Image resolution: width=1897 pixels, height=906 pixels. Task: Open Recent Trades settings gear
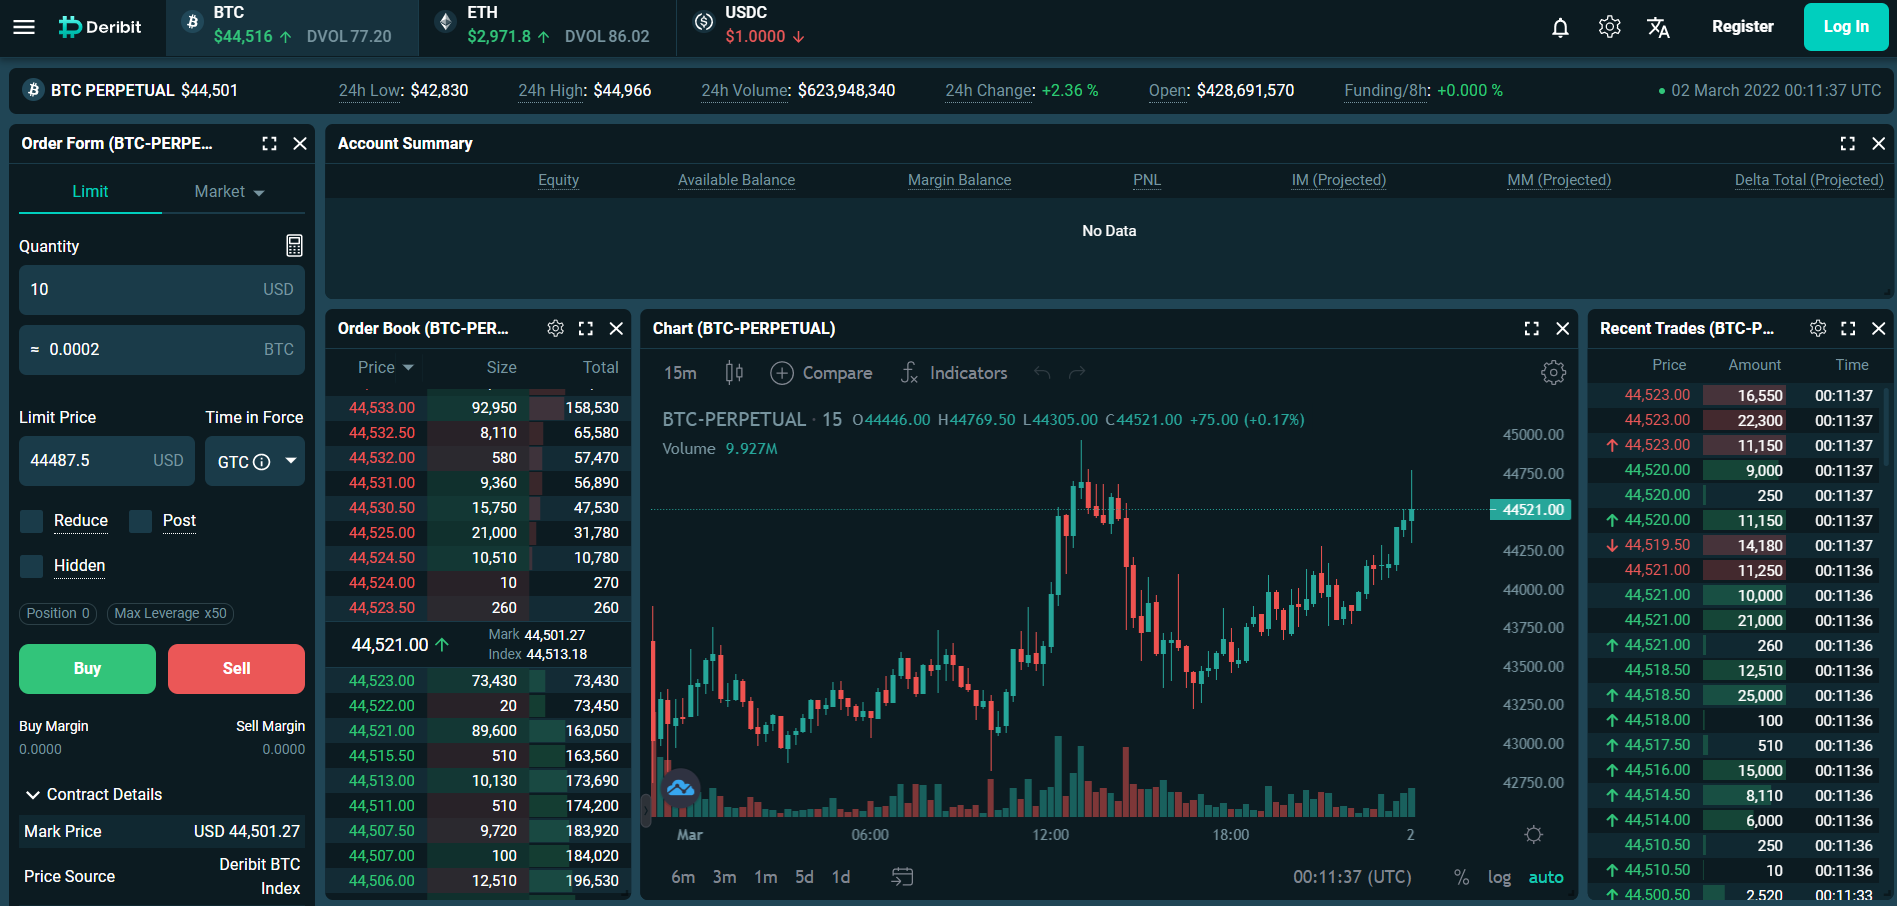[x=1818, y=328]
